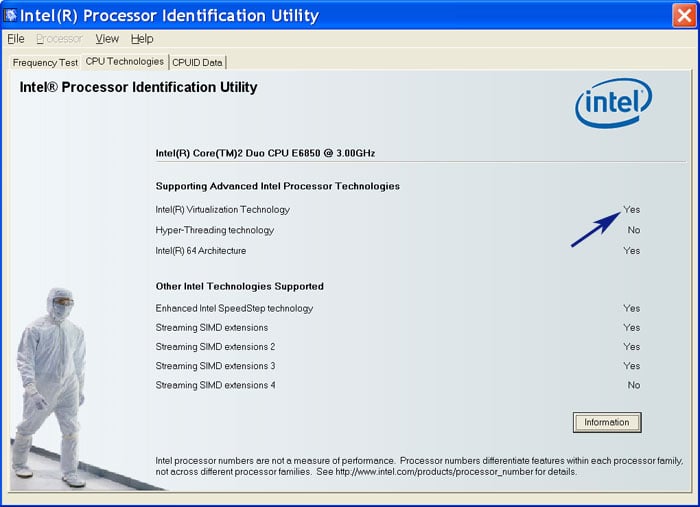
Task: Click the Streaming SIMD extensions label
Action: pyautogui.click(x=212, y=327)
